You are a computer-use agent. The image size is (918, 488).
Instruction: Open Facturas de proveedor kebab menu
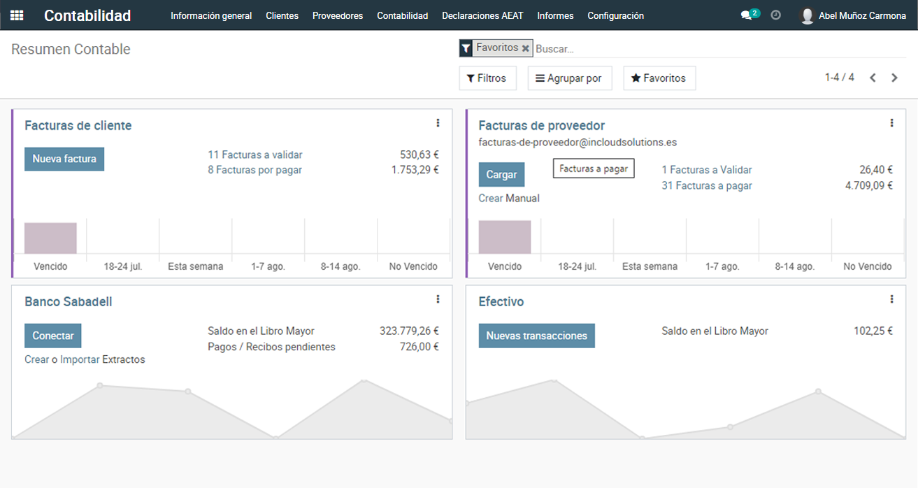tap(892, 123)
